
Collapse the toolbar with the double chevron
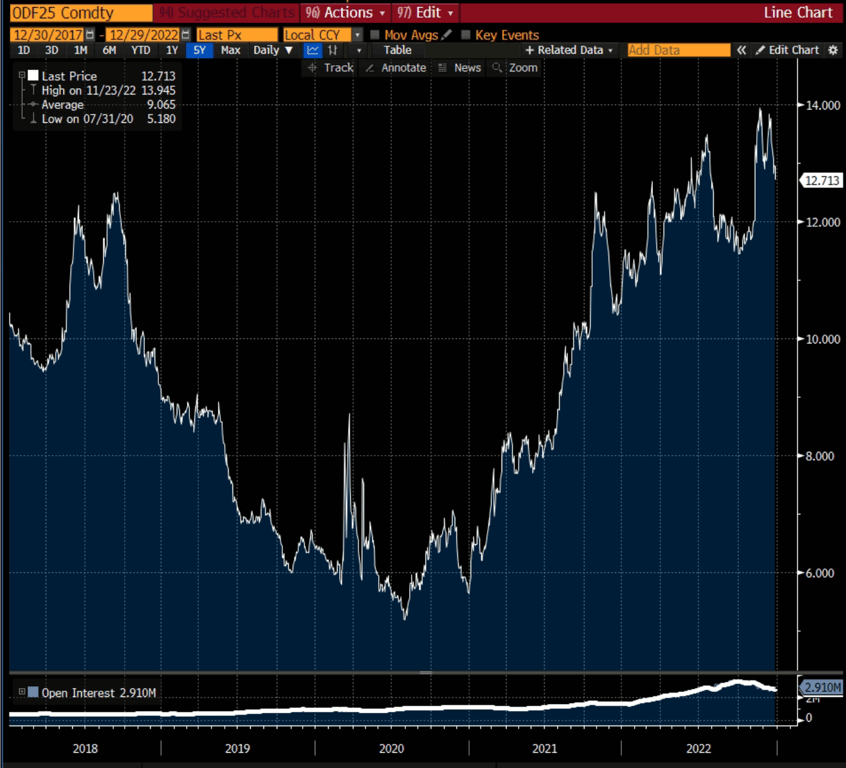pos(742,50)
